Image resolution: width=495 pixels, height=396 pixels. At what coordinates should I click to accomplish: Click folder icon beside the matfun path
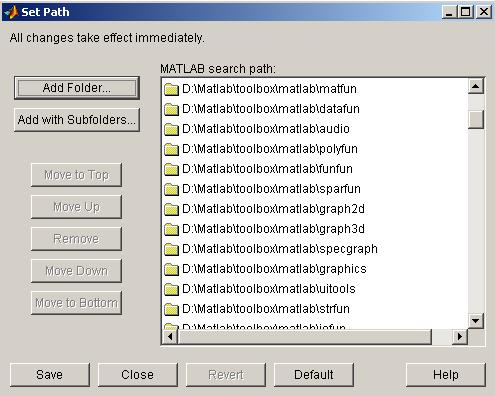click(171, 89)
